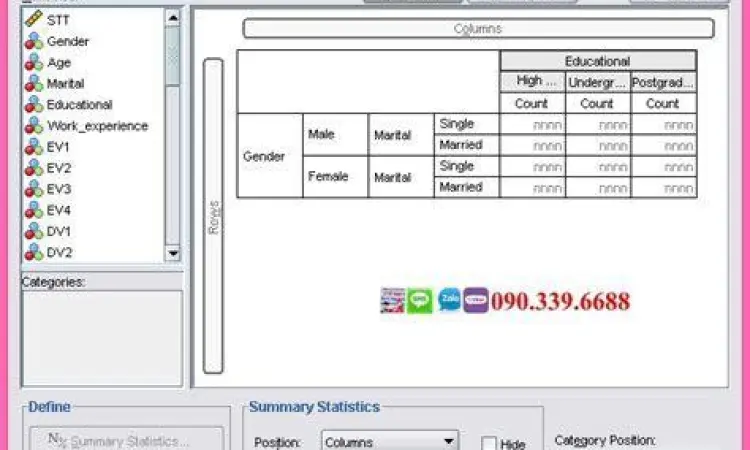Viewport: 750px width, 450px height.
Task: Select Work_experience in the variable list
Action: pyautogui.click(x=98, y=126)
